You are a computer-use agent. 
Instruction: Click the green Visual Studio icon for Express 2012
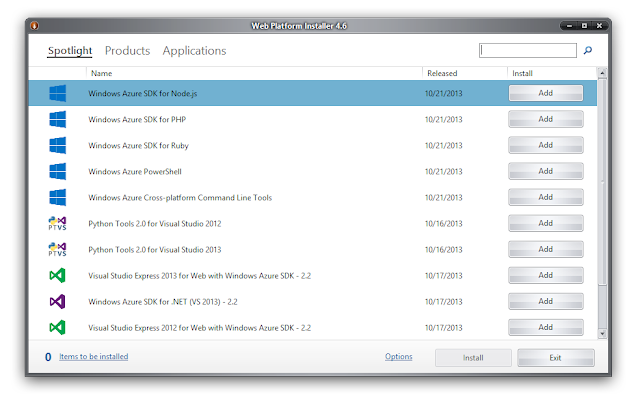(x=58, y=328)
